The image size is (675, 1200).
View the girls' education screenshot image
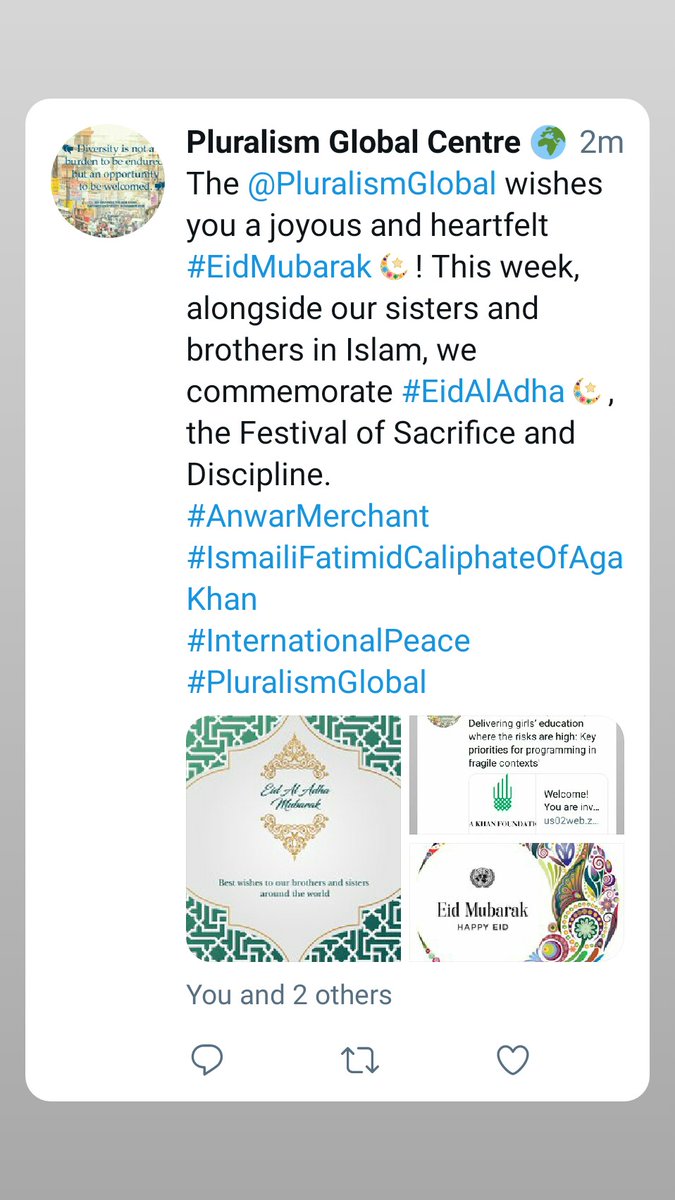click(x=516, y=775)
